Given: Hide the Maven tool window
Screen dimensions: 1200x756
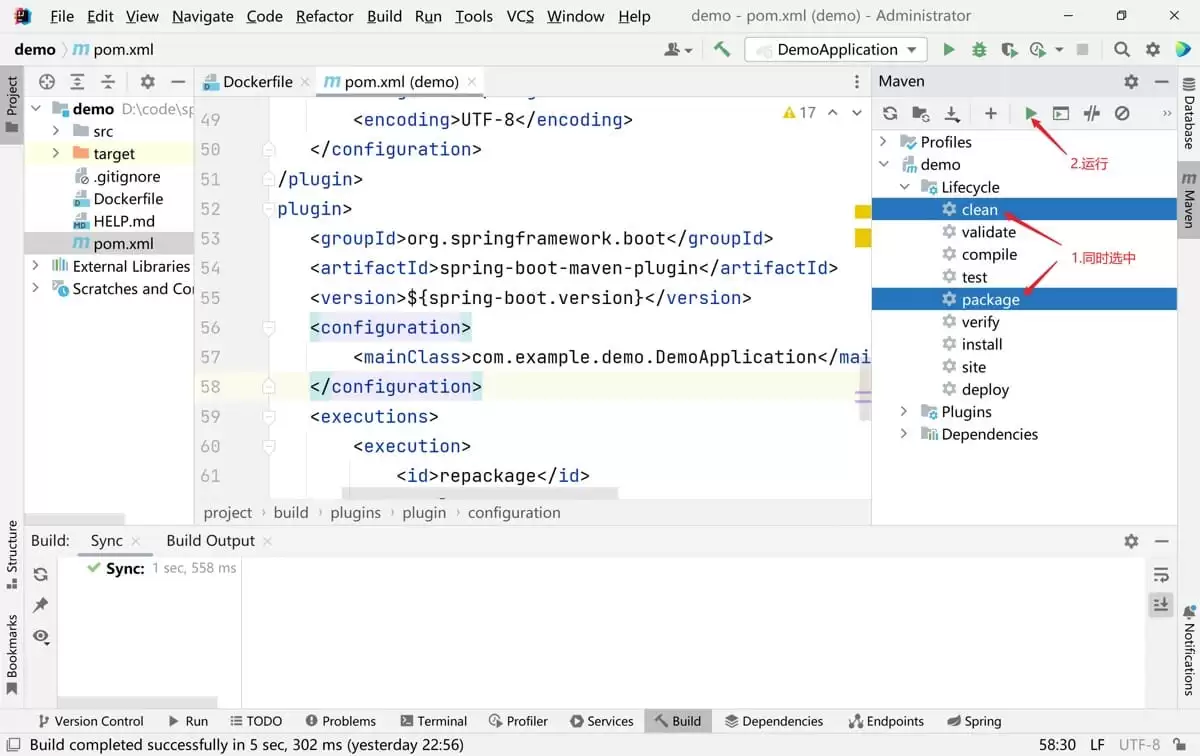Looking at the screenshot, I should 1161,81.
